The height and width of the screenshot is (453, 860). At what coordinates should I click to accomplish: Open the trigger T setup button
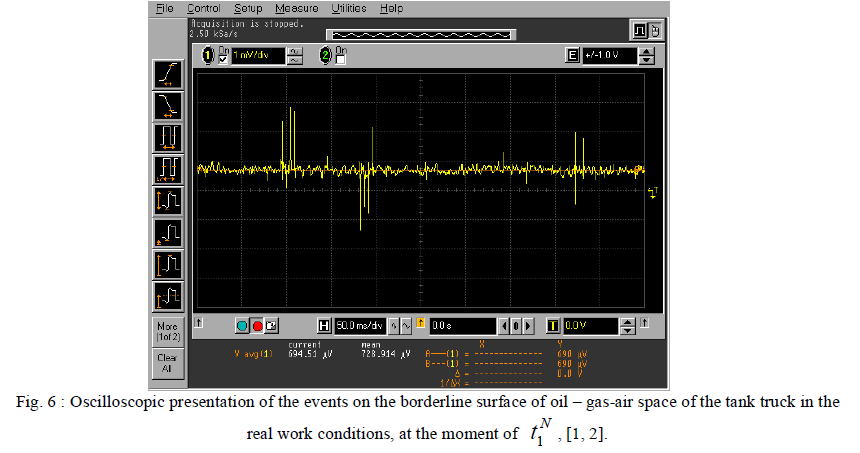point(552,325)
